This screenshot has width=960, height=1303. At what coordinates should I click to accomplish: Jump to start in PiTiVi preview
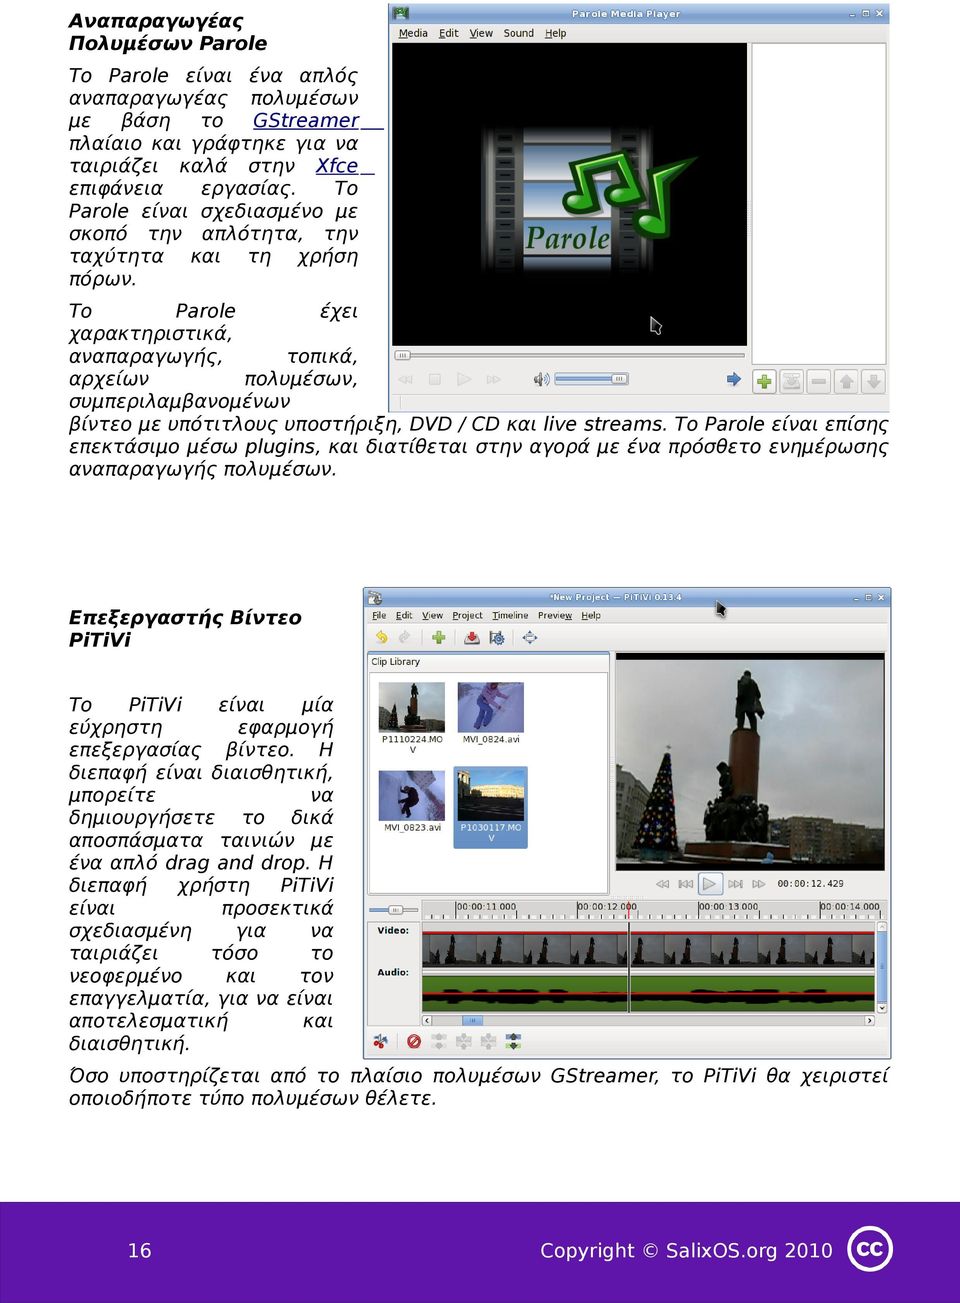click(685, 884)
